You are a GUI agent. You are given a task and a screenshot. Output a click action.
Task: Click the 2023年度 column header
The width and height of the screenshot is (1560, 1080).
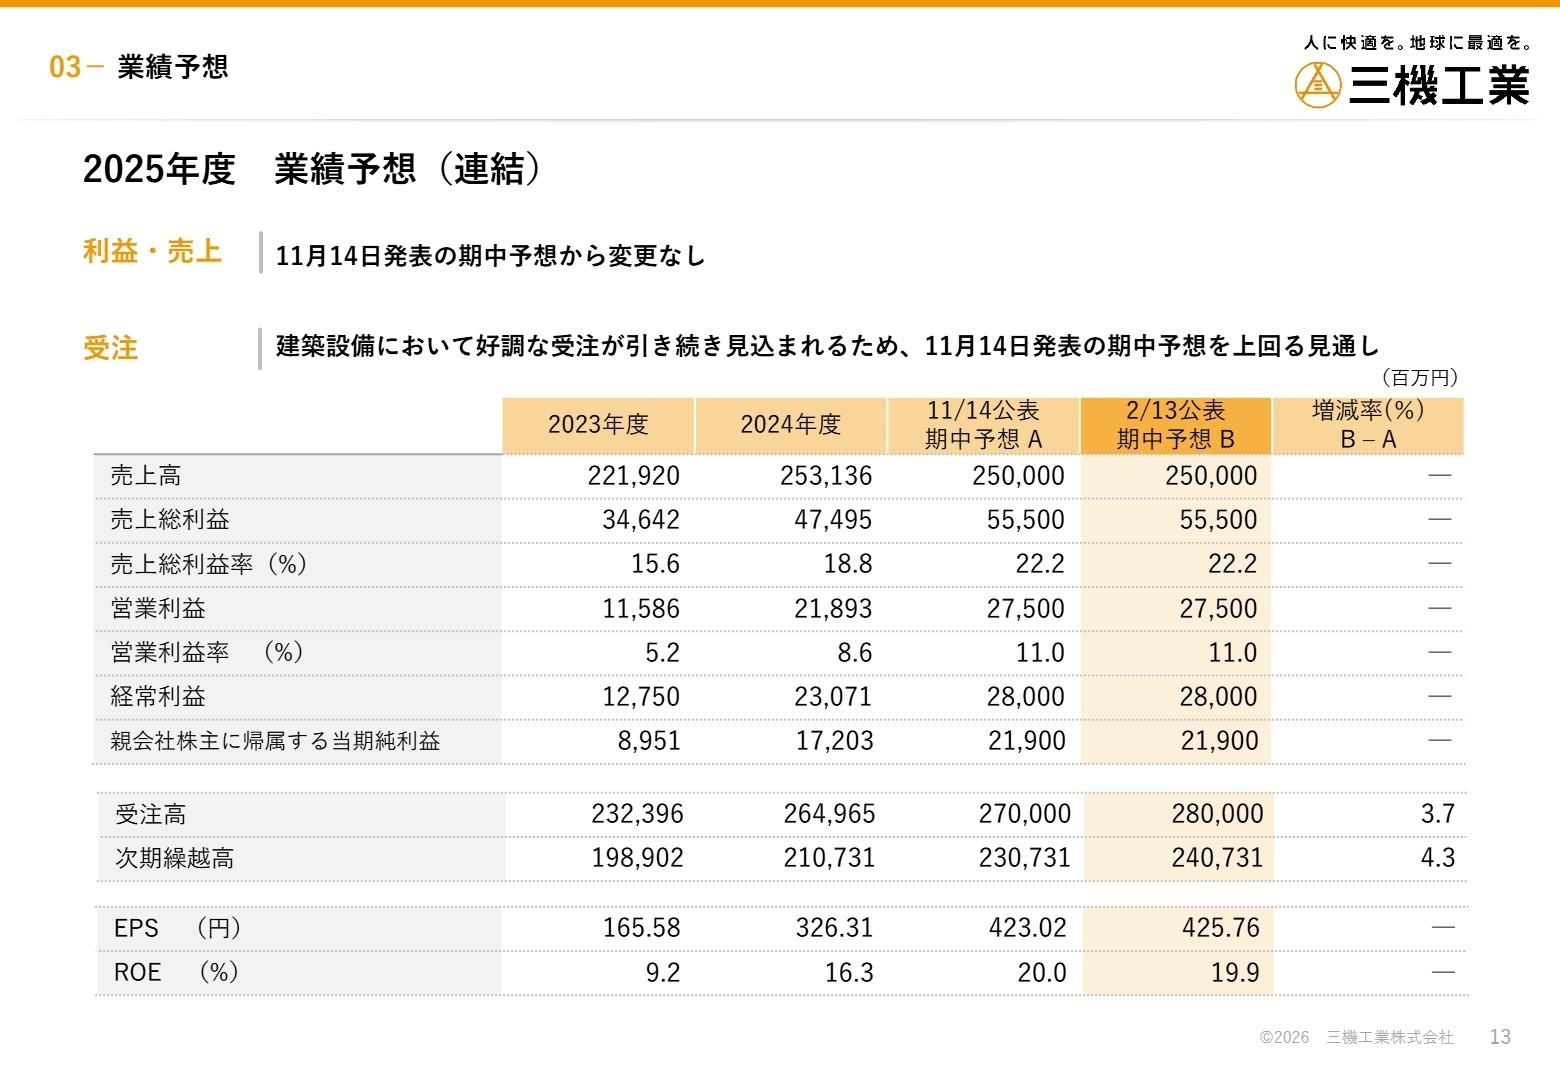click(x=598, y=424)
